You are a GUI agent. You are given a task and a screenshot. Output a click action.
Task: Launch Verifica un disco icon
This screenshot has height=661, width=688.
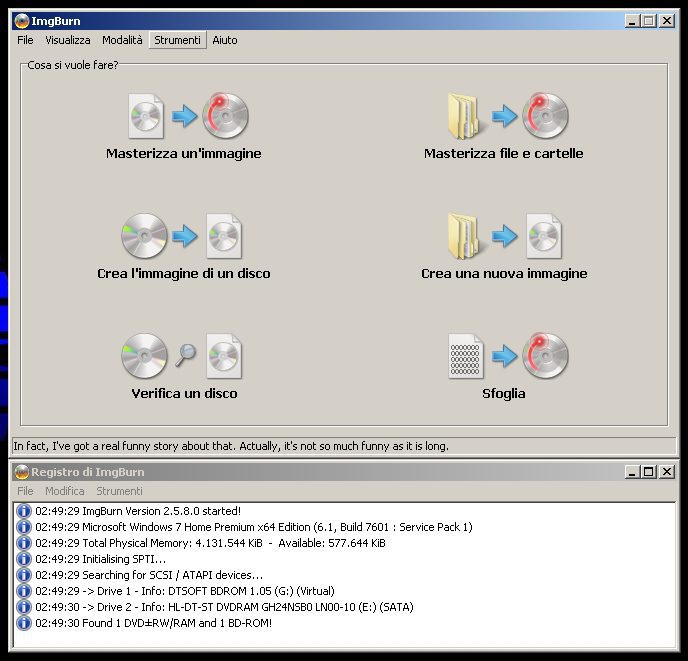(184, 356)
